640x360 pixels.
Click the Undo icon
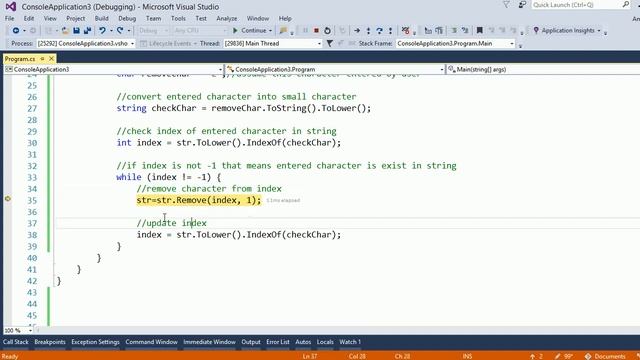coord(102,31)
